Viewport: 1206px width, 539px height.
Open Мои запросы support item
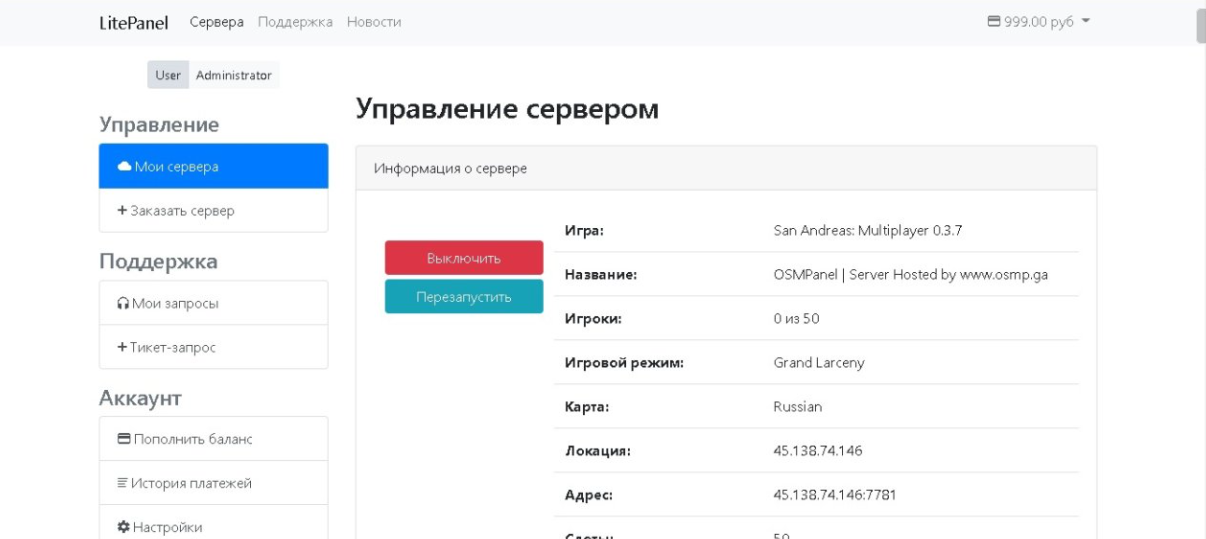pos(213,302)
